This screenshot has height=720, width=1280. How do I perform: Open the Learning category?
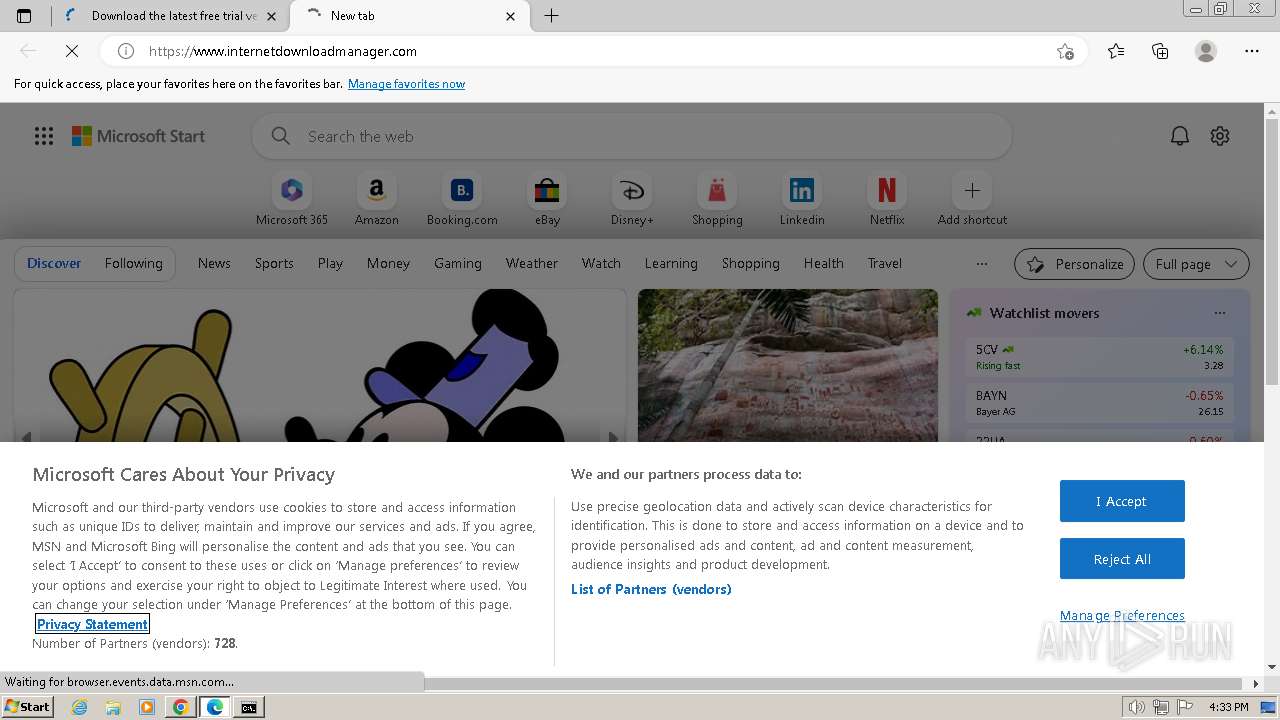pyautogui.click(x=671, y=263)
